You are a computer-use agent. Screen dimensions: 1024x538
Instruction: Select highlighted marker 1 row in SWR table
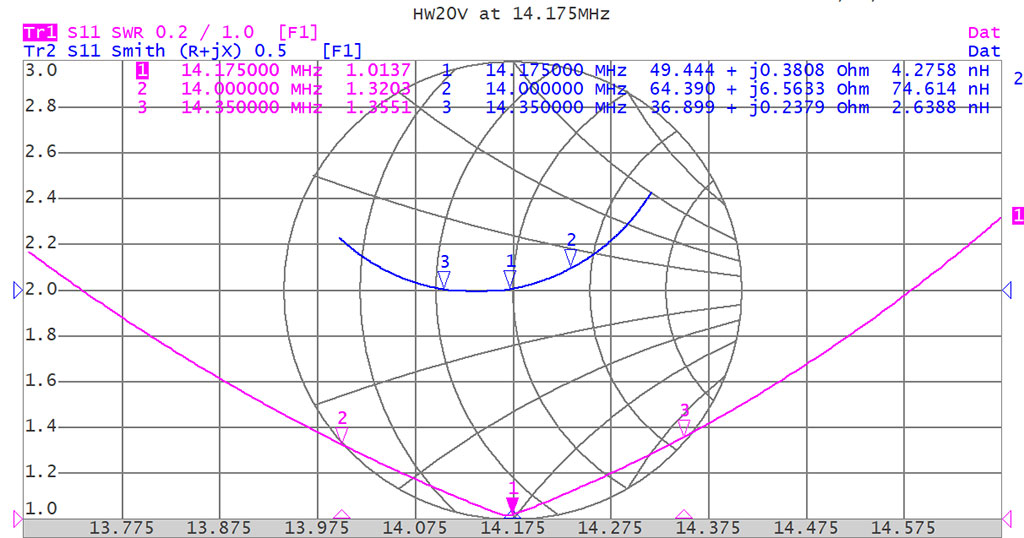pos(275,71)
